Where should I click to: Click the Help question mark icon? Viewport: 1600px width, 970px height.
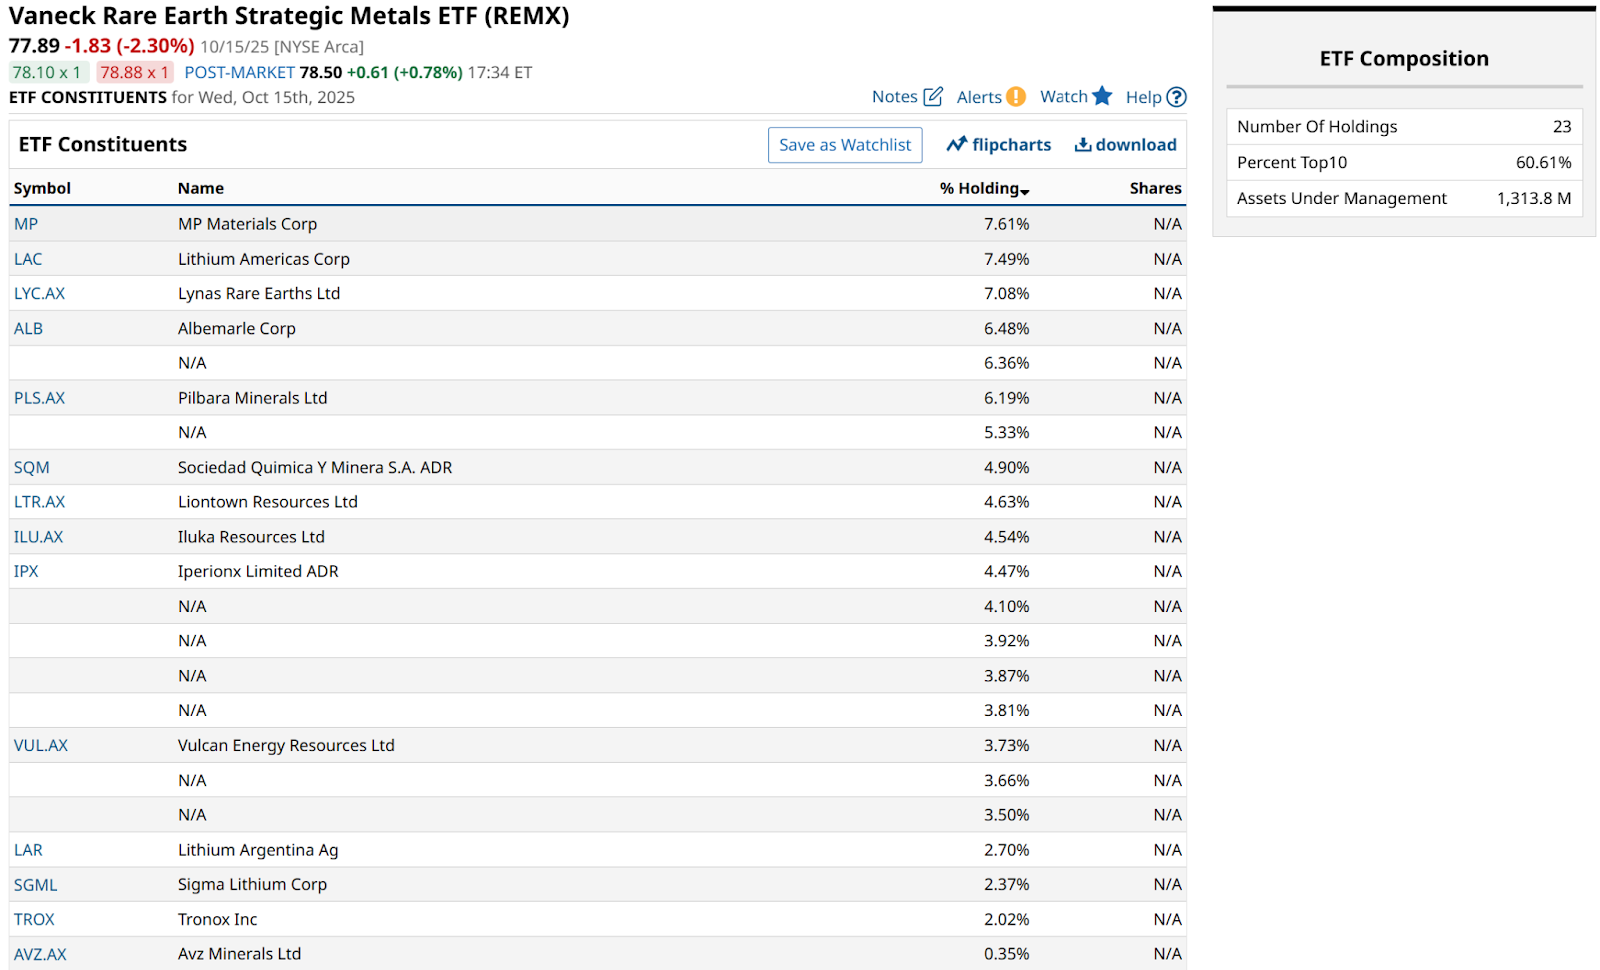[x=1177, y=97]
